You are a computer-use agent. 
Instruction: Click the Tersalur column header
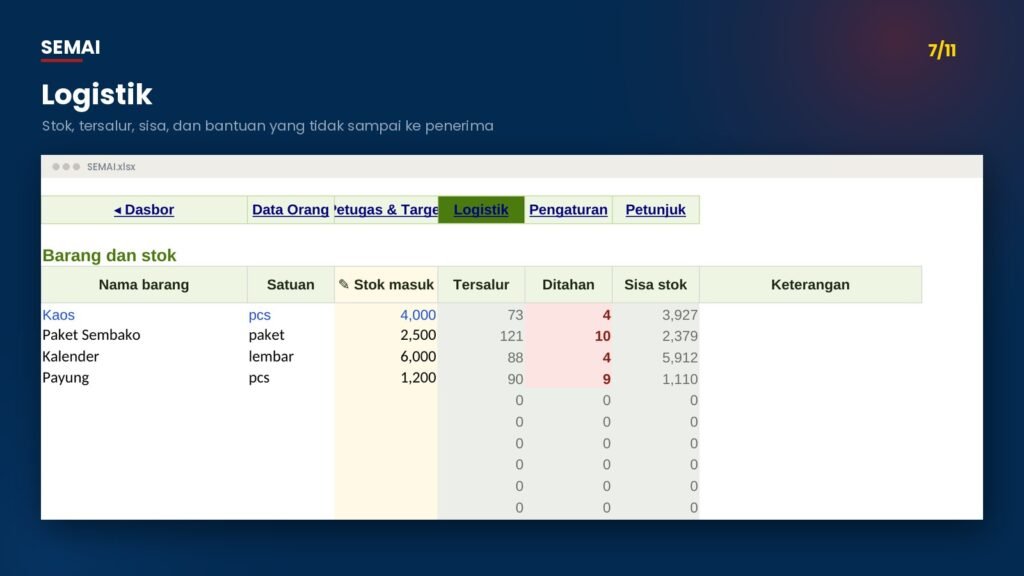[481, 284]
